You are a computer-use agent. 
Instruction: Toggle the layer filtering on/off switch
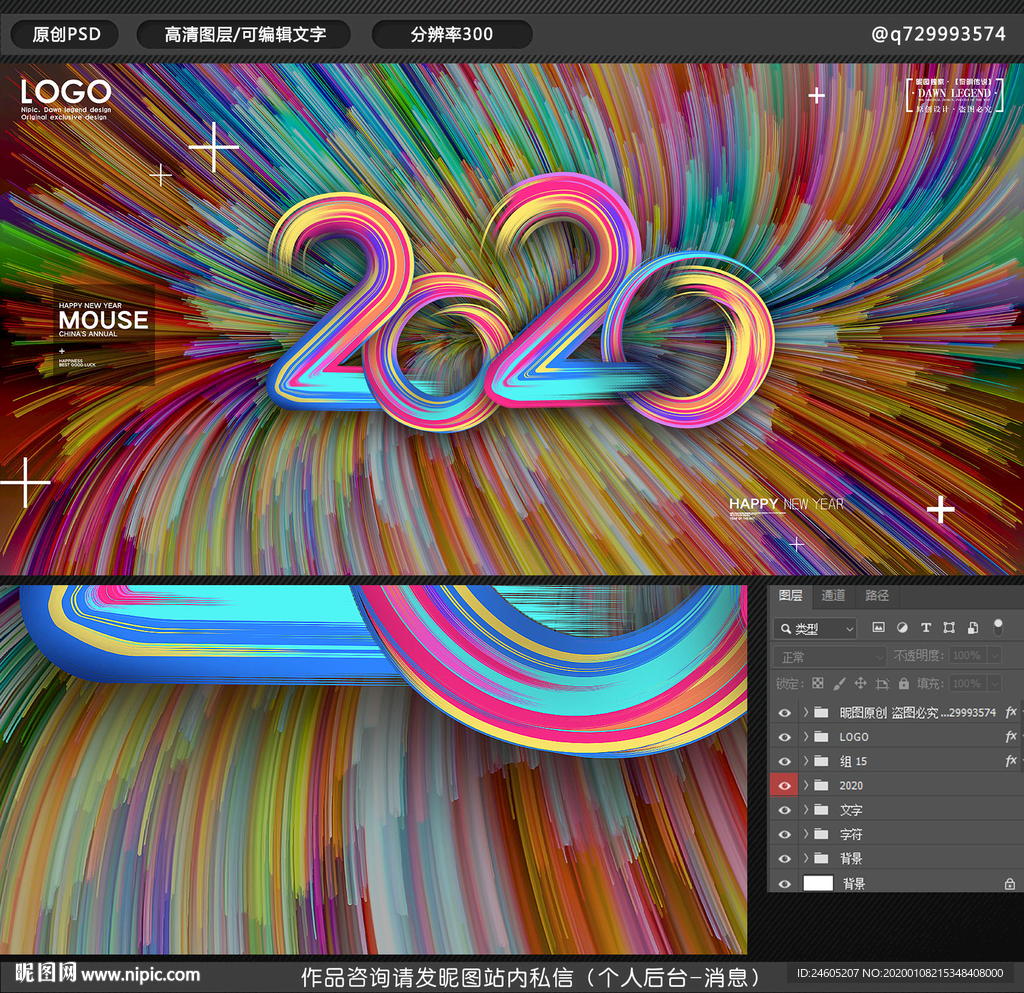[997, 627]
